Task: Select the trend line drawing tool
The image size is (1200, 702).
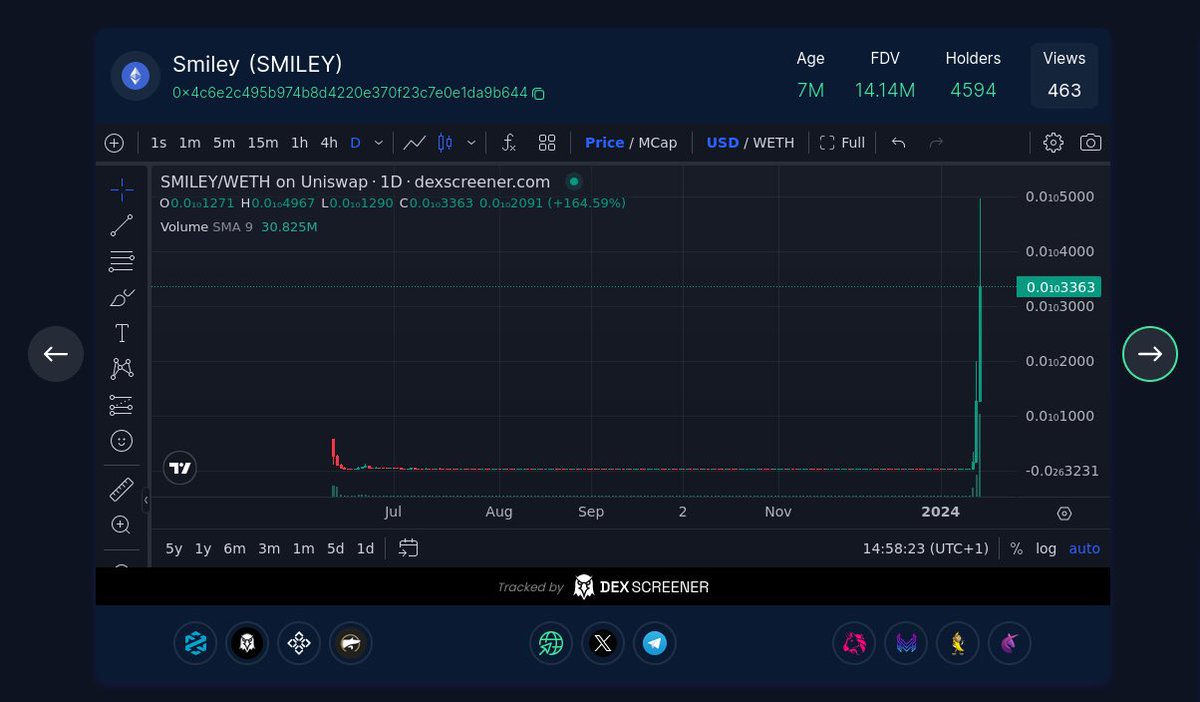Action: click(122, 225)
